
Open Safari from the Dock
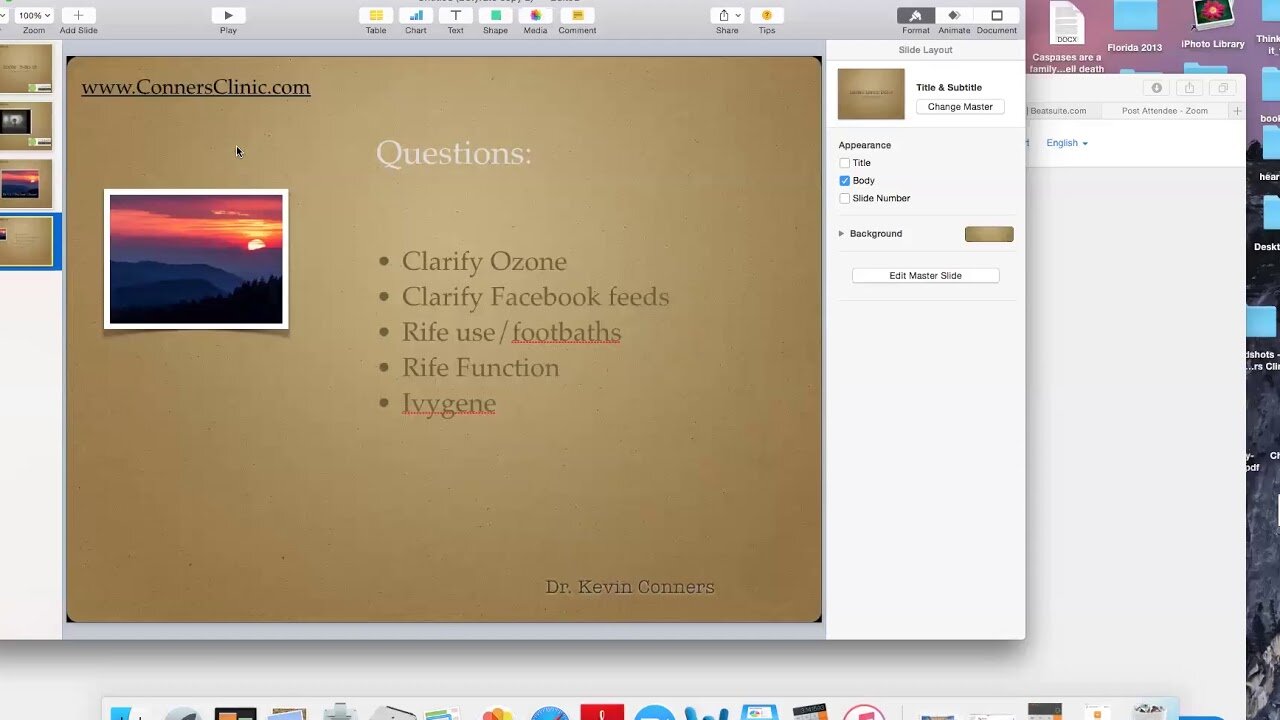549,713
